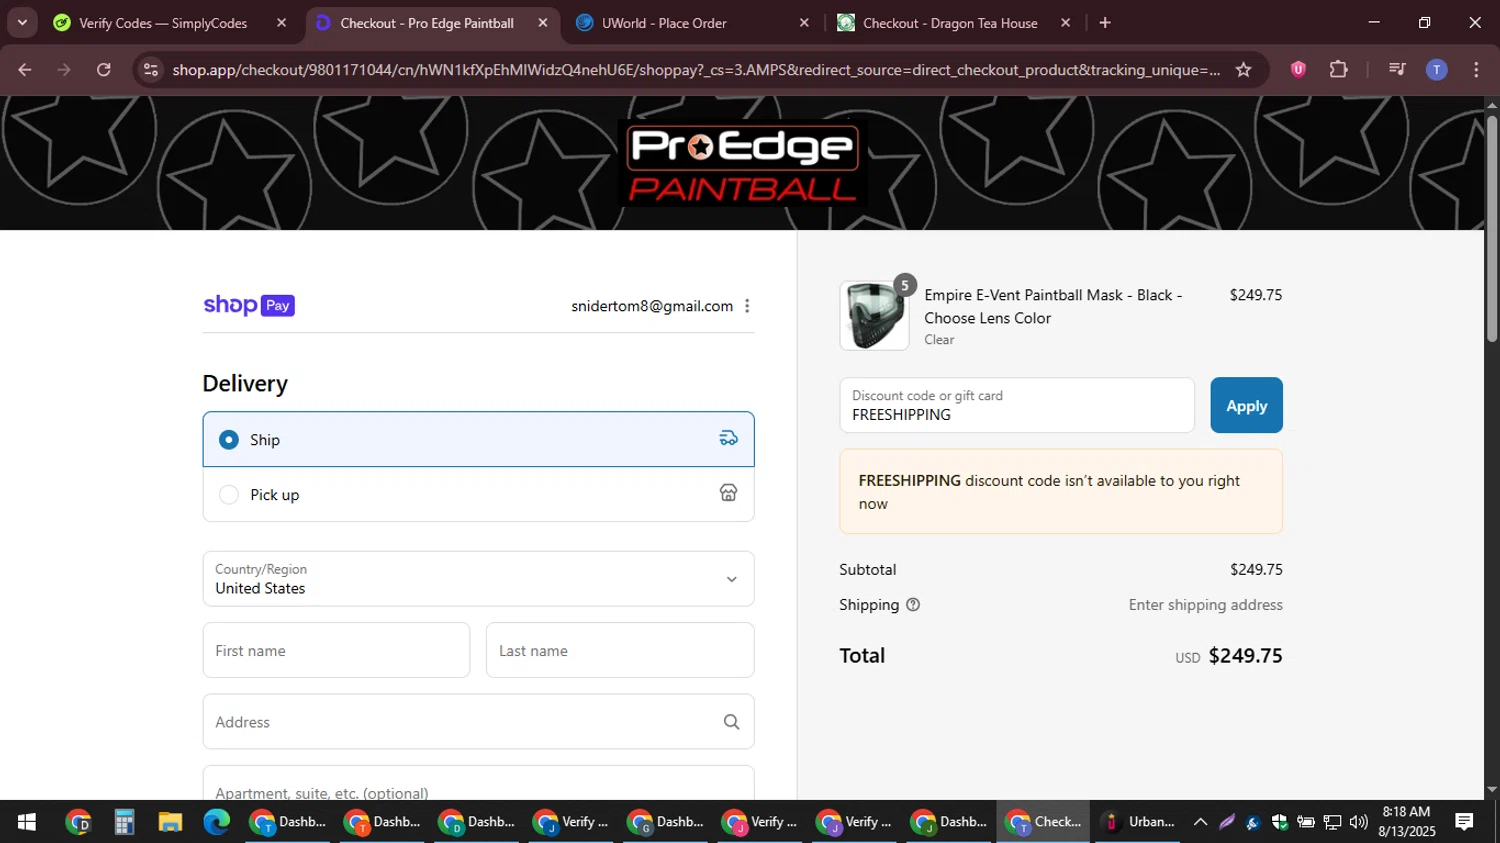Open the Chrome three-dot menu
The width and height of the screenshot is (1500, 843).
tap(1476, 70)
